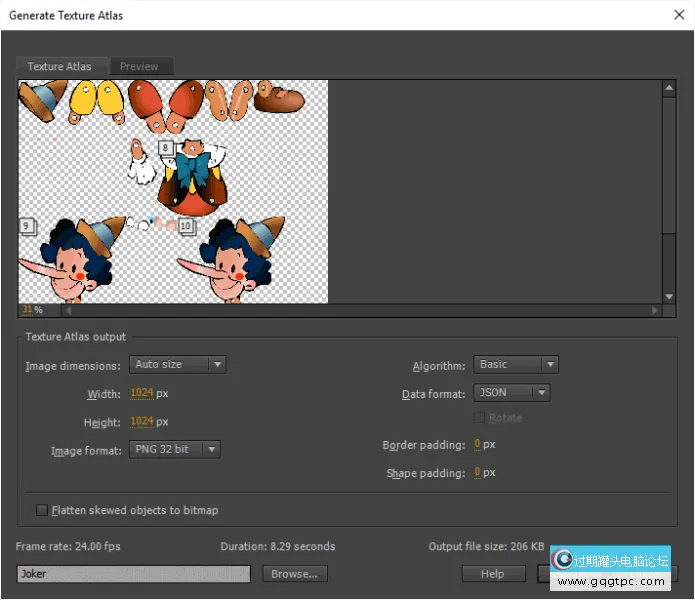Click the vertical scrollbar up arrow
Image resolution: width=695 pixels, height=600 pixels.
669,89
